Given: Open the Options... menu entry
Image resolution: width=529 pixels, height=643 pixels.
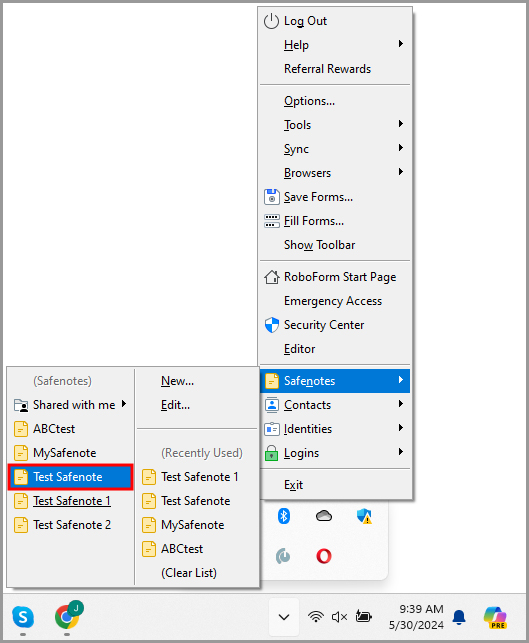Looking at the screenshot, I should point(335,101).
